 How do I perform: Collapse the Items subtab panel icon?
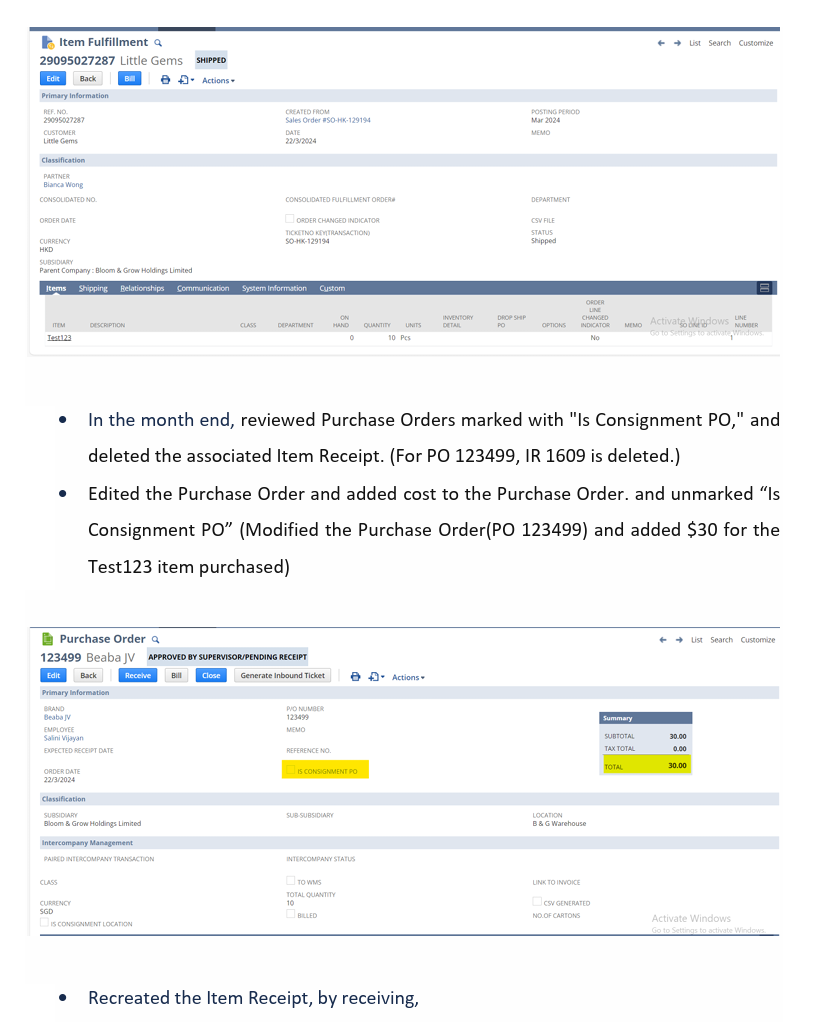click(764, 288)
